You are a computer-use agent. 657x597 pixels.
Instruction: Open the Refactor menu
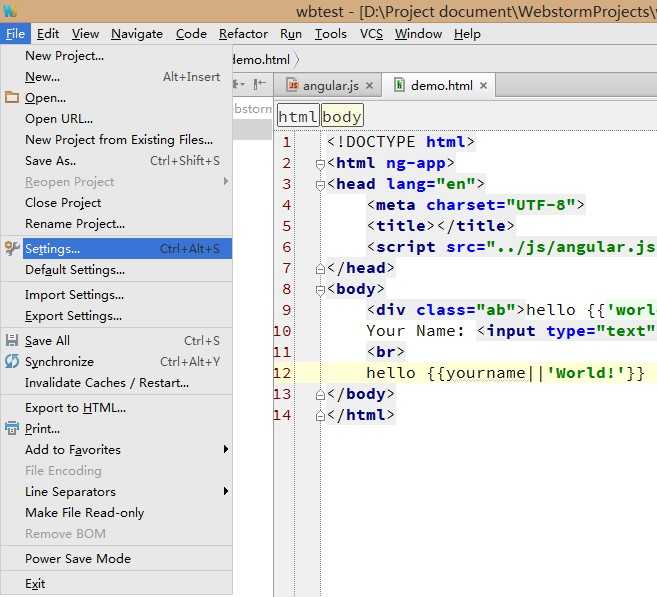pyautogui.click(x=243, y=34)
